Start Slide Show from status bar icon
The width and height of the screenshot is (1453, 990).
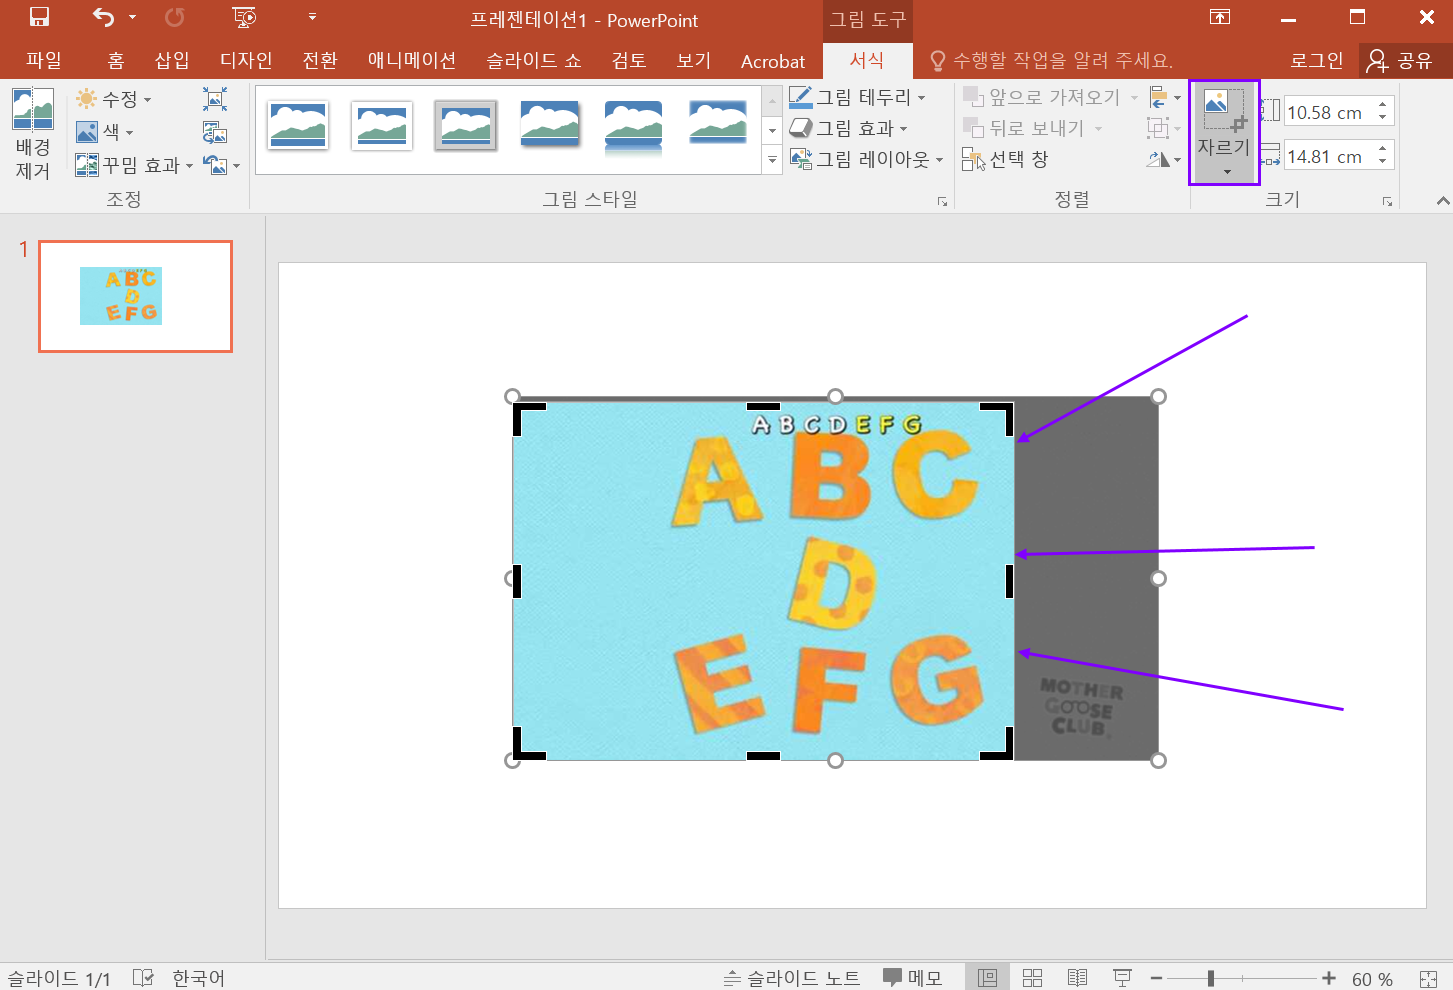pos(1122,978)
